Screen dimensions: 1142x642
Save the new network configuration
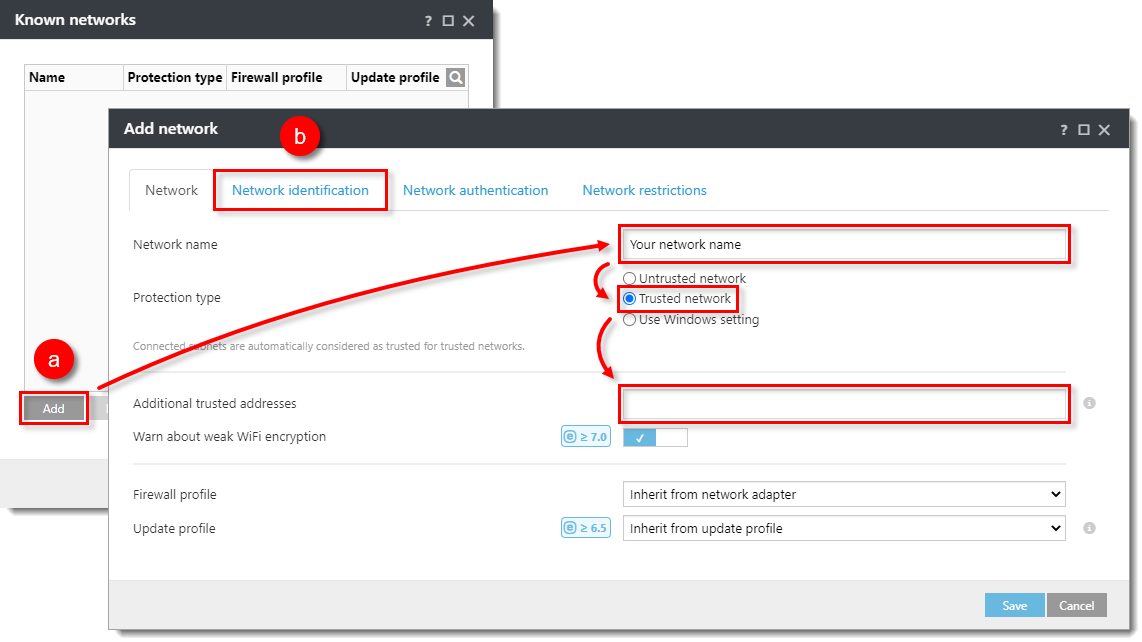(x=1014, y=605)
